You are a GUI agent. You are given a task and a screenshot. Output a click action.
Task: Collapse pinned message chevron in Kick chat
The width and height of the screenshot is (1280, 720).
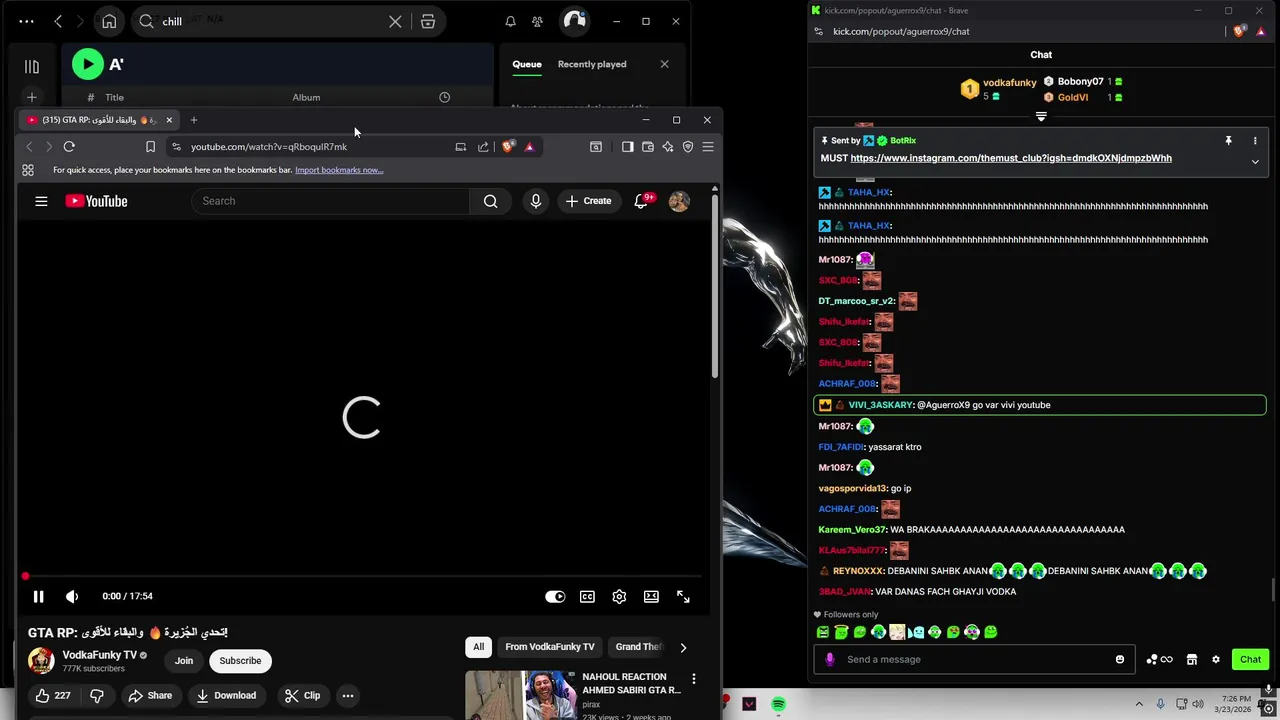(x=1255, y=162)
